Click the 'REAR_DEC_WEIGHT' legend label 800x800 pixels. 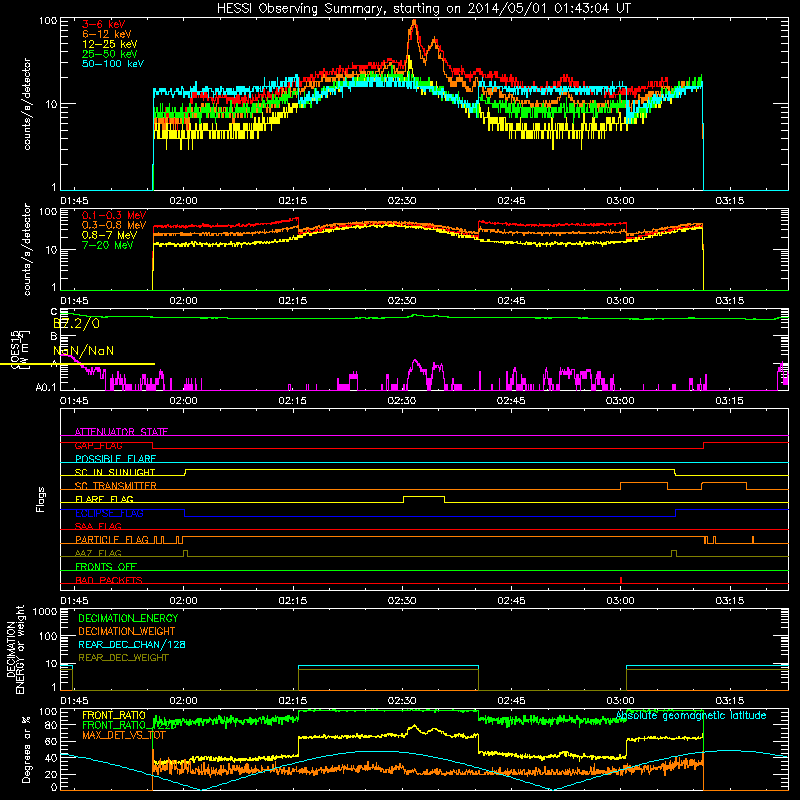click(123, 658)
